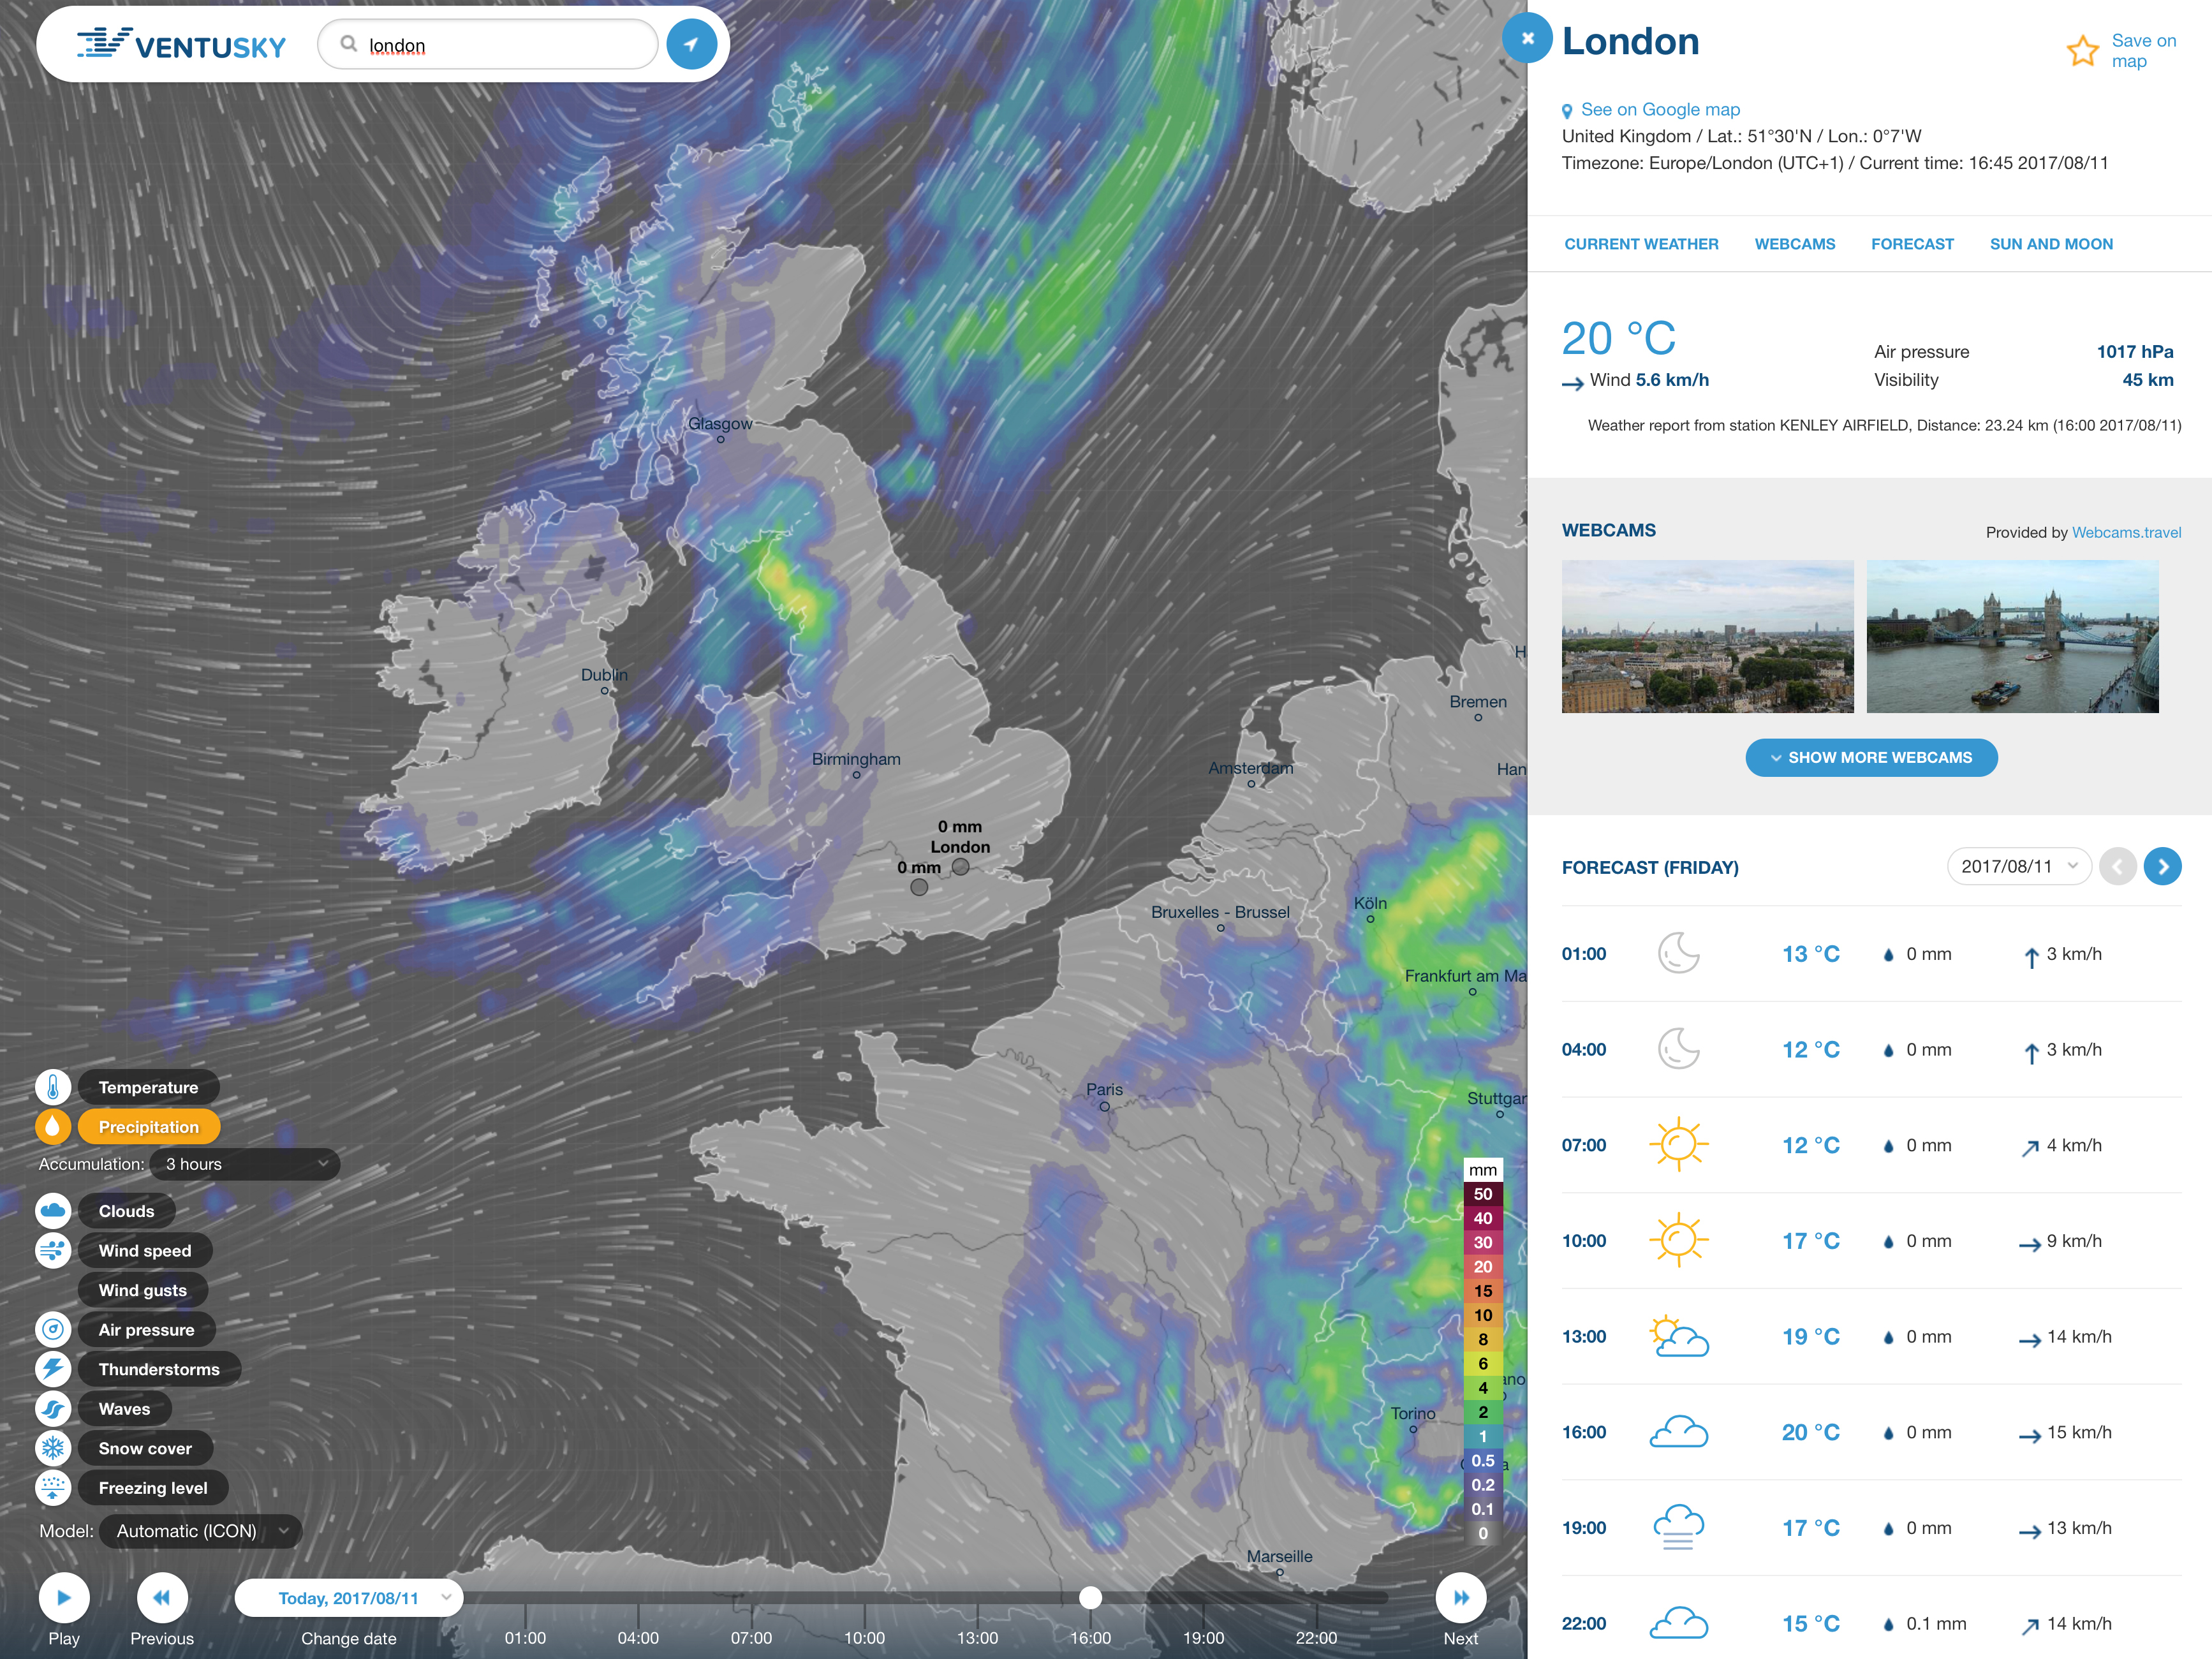Screen dimensions: 2212x1659
Task: Expand the 2017/08/11 forecast date dropdown
Action: coord(2018,866)
